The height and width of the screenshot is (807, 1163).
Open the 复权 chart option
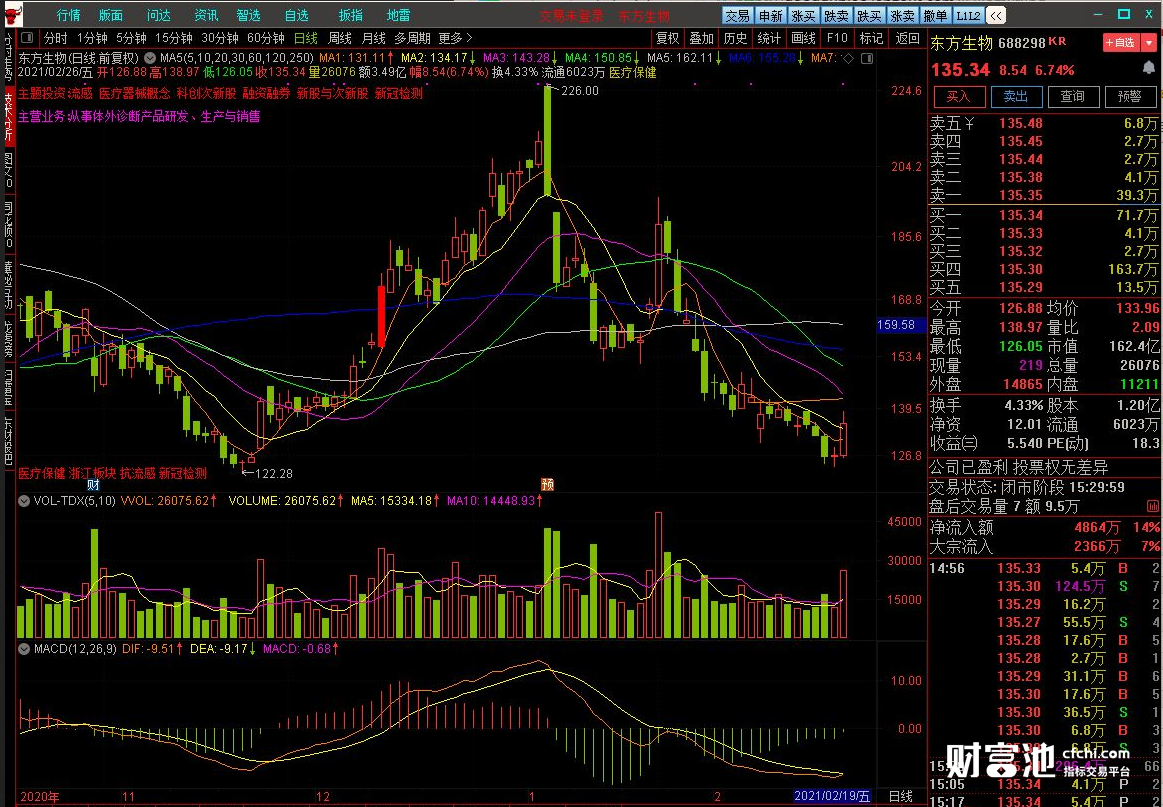[668, 38]
